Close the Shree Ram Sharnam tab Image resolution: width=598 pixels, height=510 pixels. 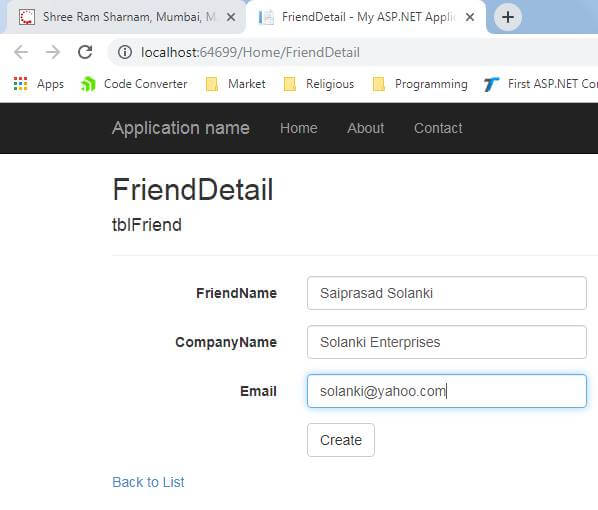pos(231,17)
